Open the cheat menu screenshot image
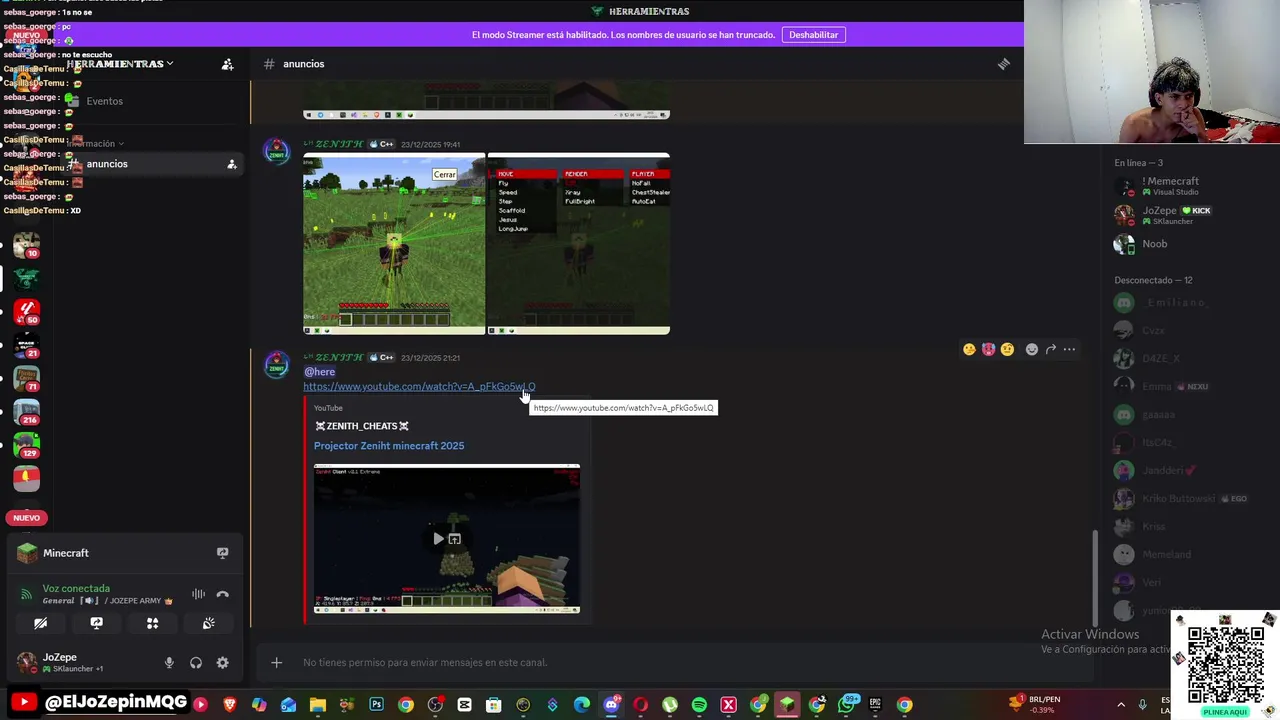The width and height of the screenshot is (1280, 720). pyautogui.click(x=579, y=244)
